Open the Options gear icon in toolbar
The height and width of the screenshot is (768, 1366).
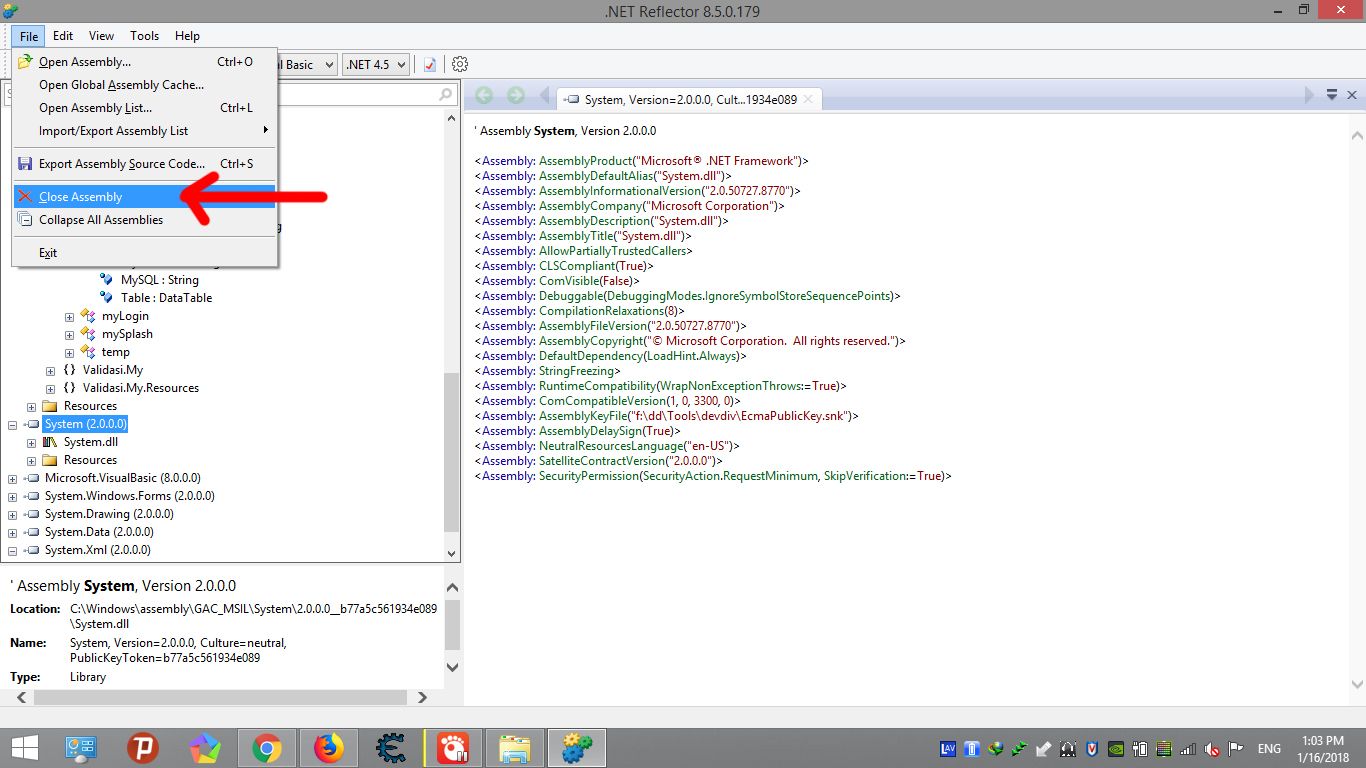460,64
